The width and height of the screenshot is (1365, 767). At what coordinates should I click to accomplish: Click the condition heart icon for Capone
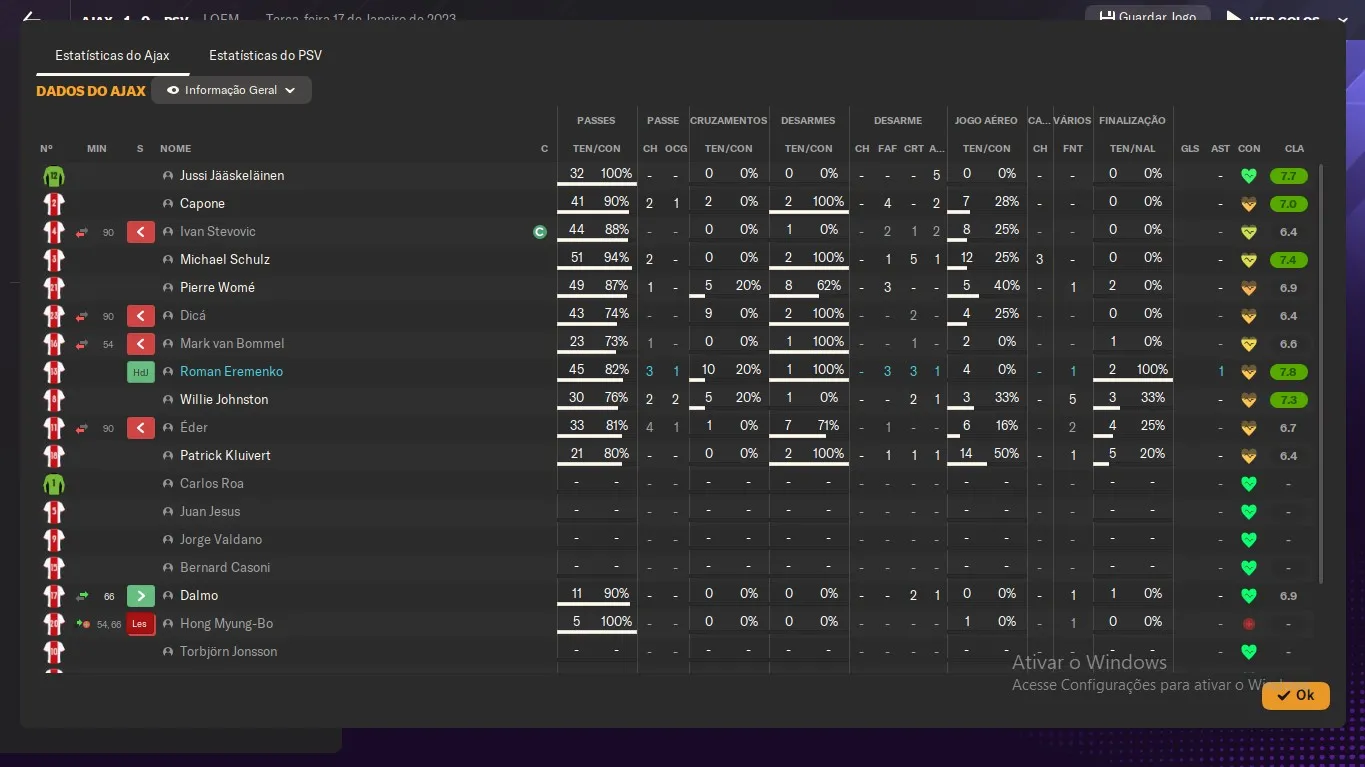pos(1248,204)
